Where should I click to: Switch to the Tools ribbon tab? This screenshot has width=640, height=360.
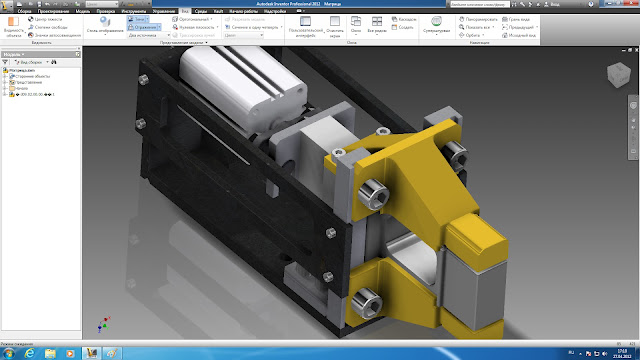pyautogui.click(x=133, y=11)
